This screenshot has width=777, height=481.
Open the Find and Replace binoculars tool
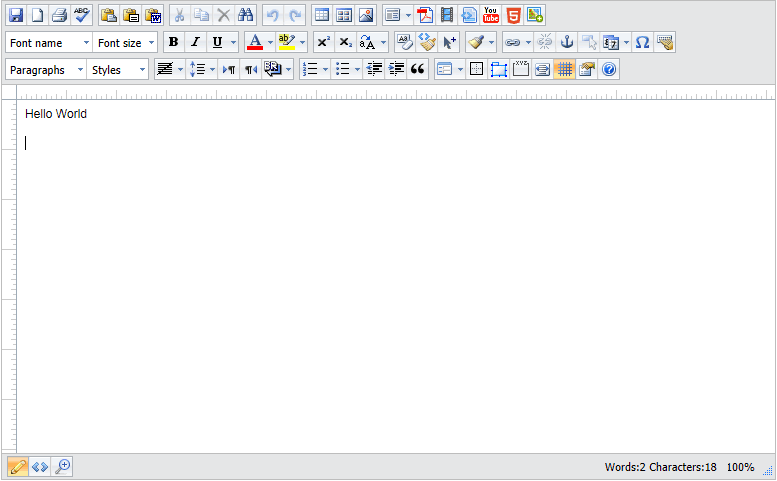coord(246,15)
